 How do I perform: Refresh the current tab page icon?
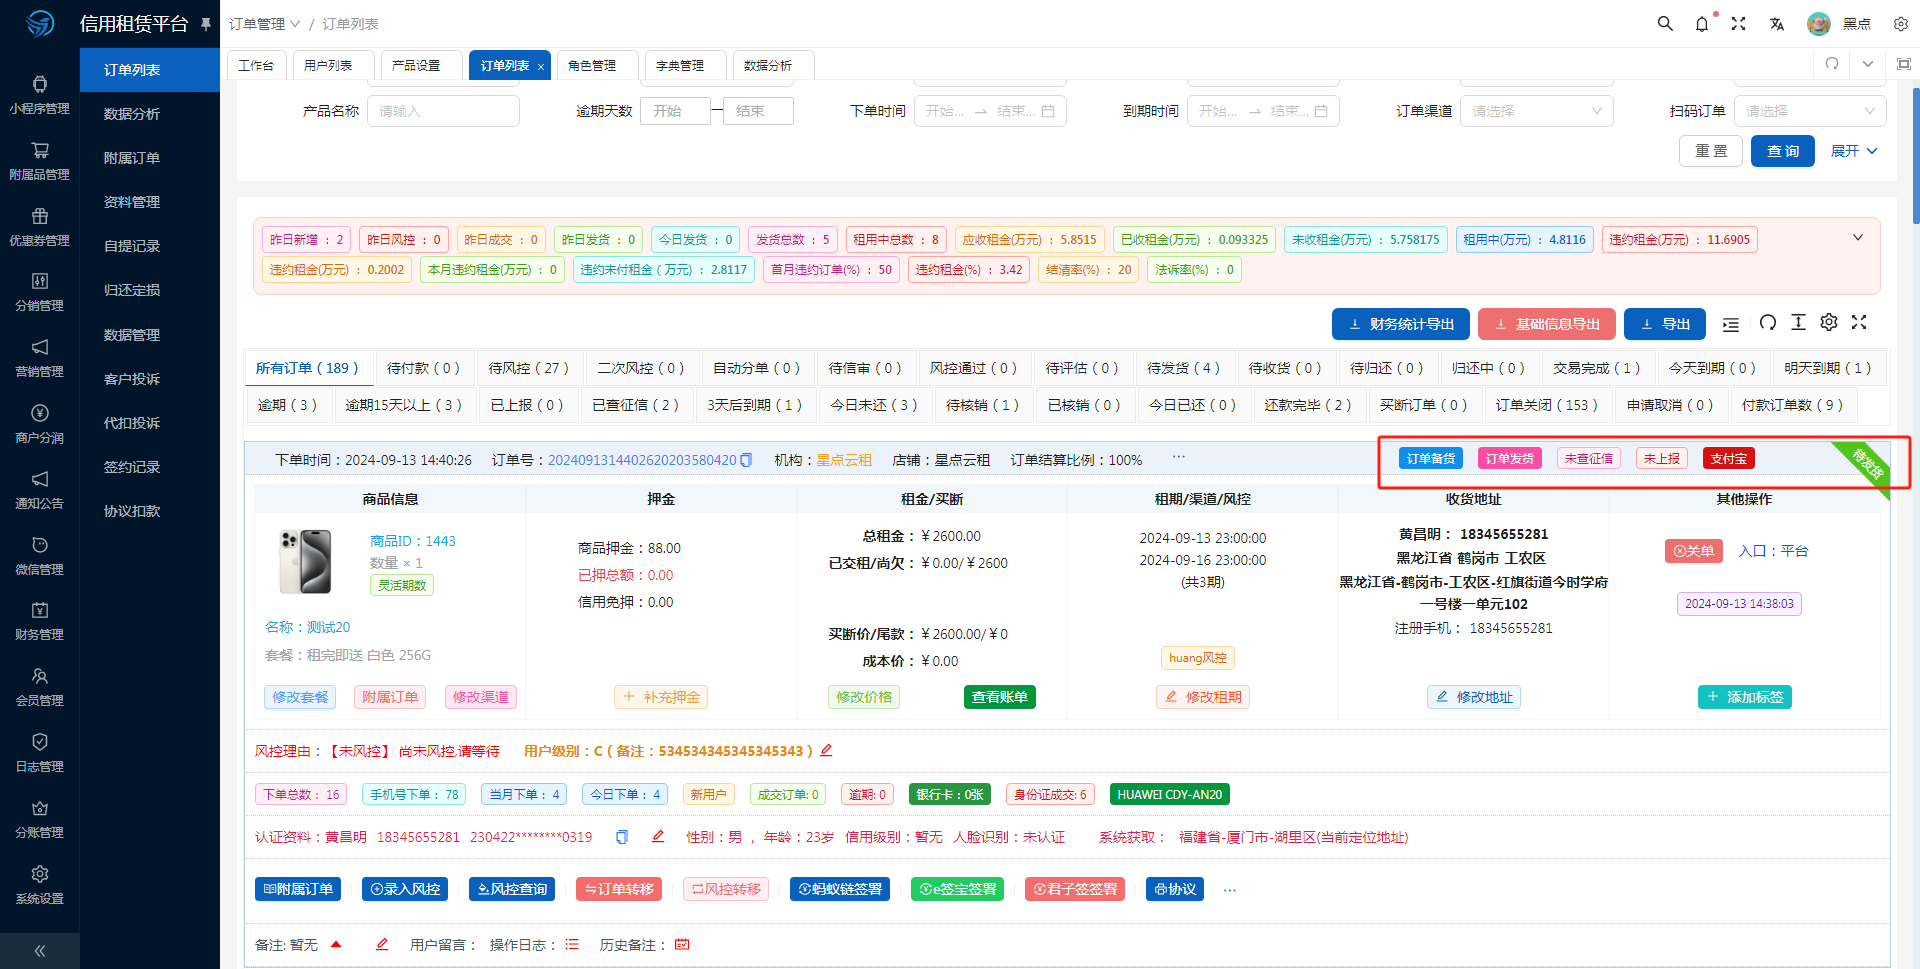1832,64
